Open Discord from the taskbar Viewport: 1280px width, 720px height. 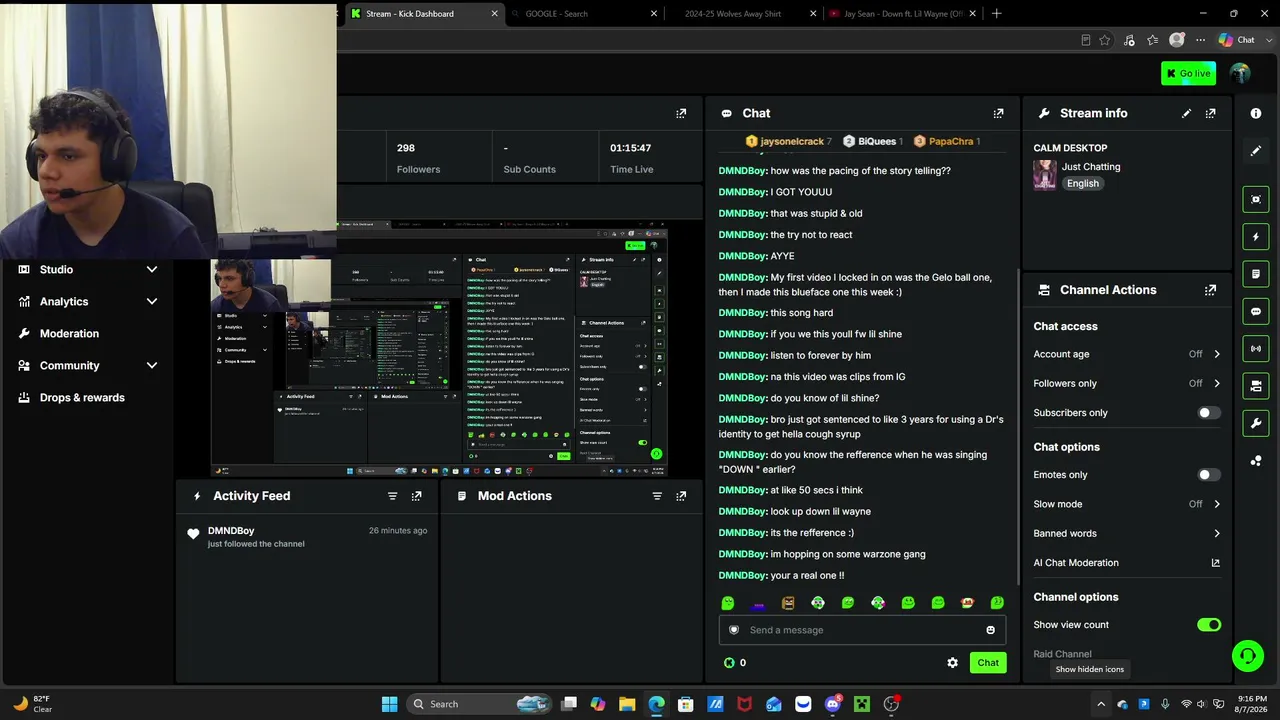click(832, 704)
